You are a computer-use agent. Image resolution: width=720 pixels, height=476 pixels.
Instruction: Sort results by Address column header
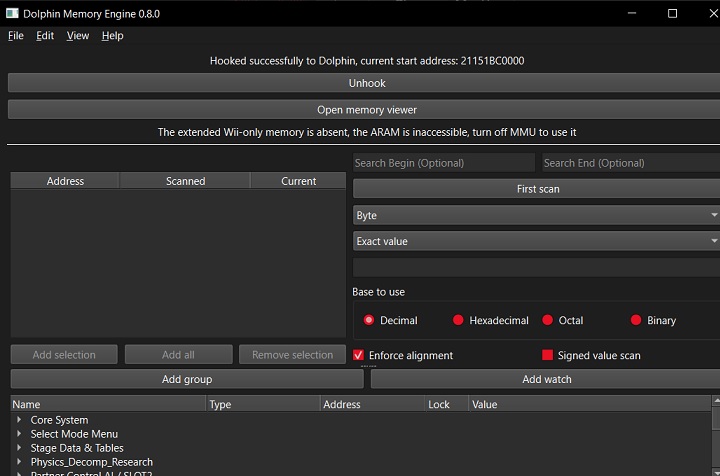click(x=65, y=181)
